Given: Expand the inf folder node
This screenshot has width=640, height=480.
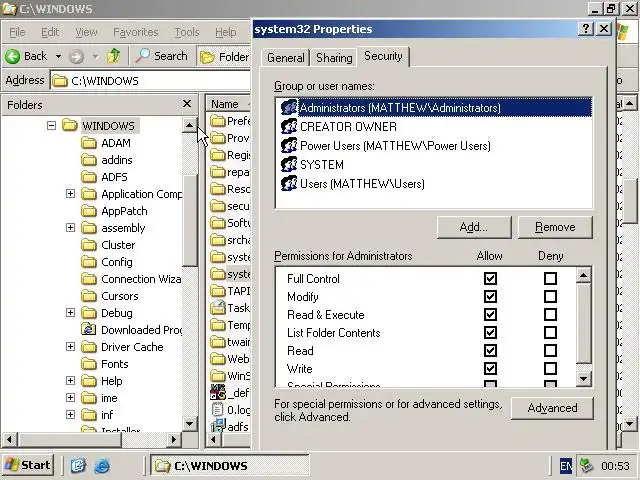Looking at the screenshot, I should (x=70, y=415).
